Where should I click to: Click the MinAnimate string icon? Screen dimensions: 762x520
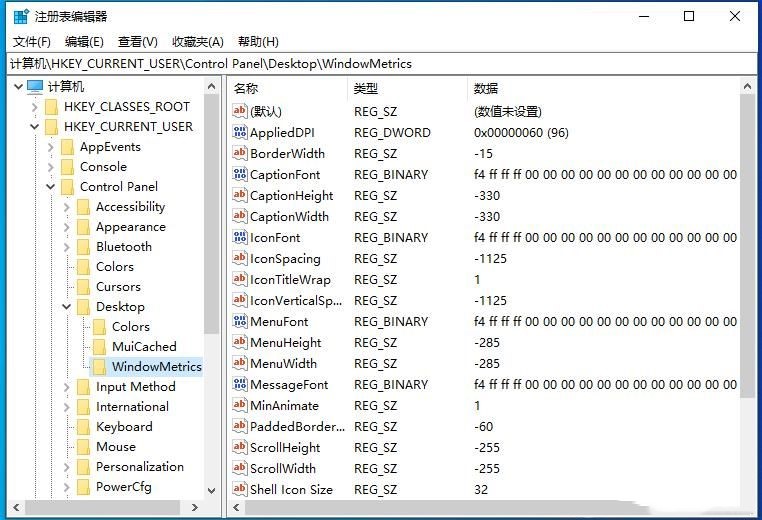pyautogui.click(x=240, y=405)
